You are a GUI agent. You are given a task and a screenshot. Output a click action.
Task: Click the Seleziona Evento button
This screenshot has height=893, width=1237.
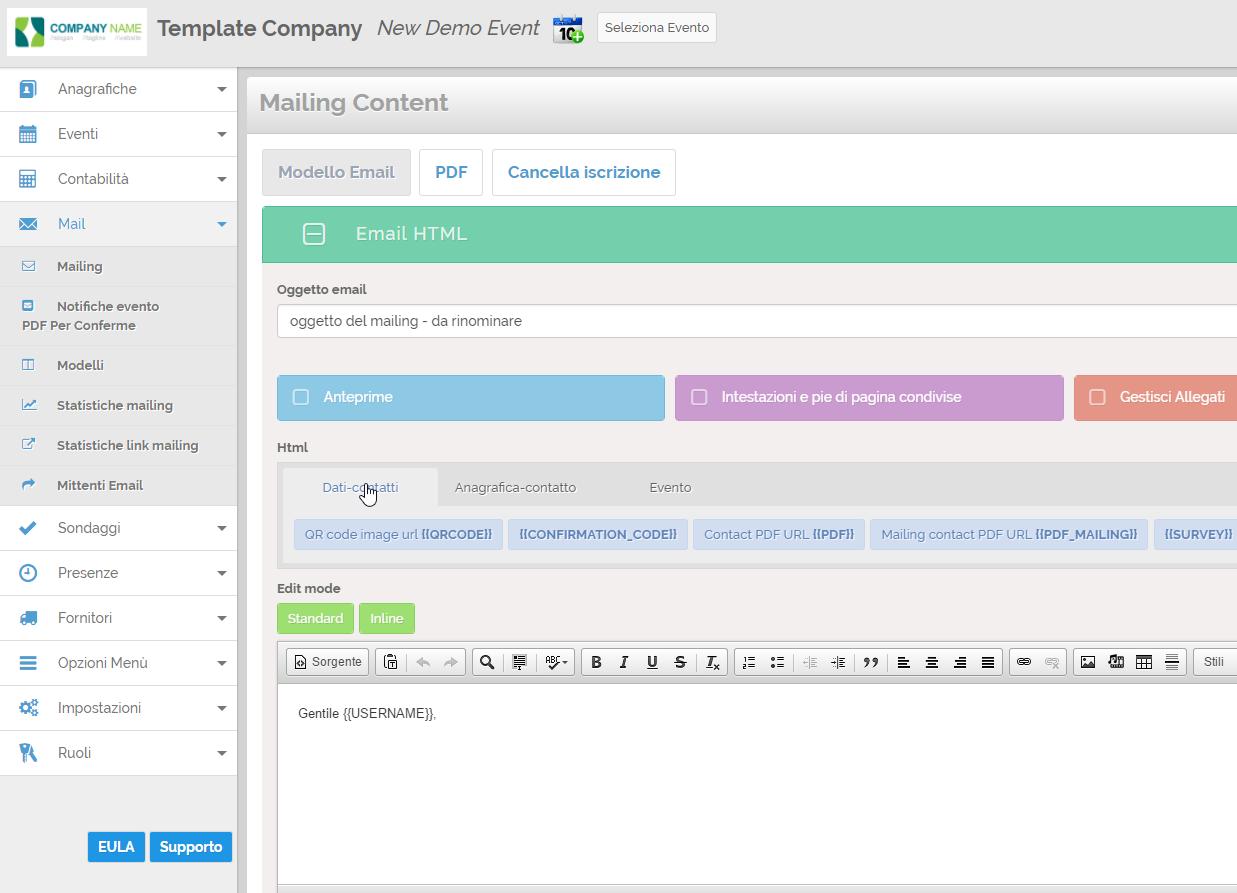click(657, 28)
